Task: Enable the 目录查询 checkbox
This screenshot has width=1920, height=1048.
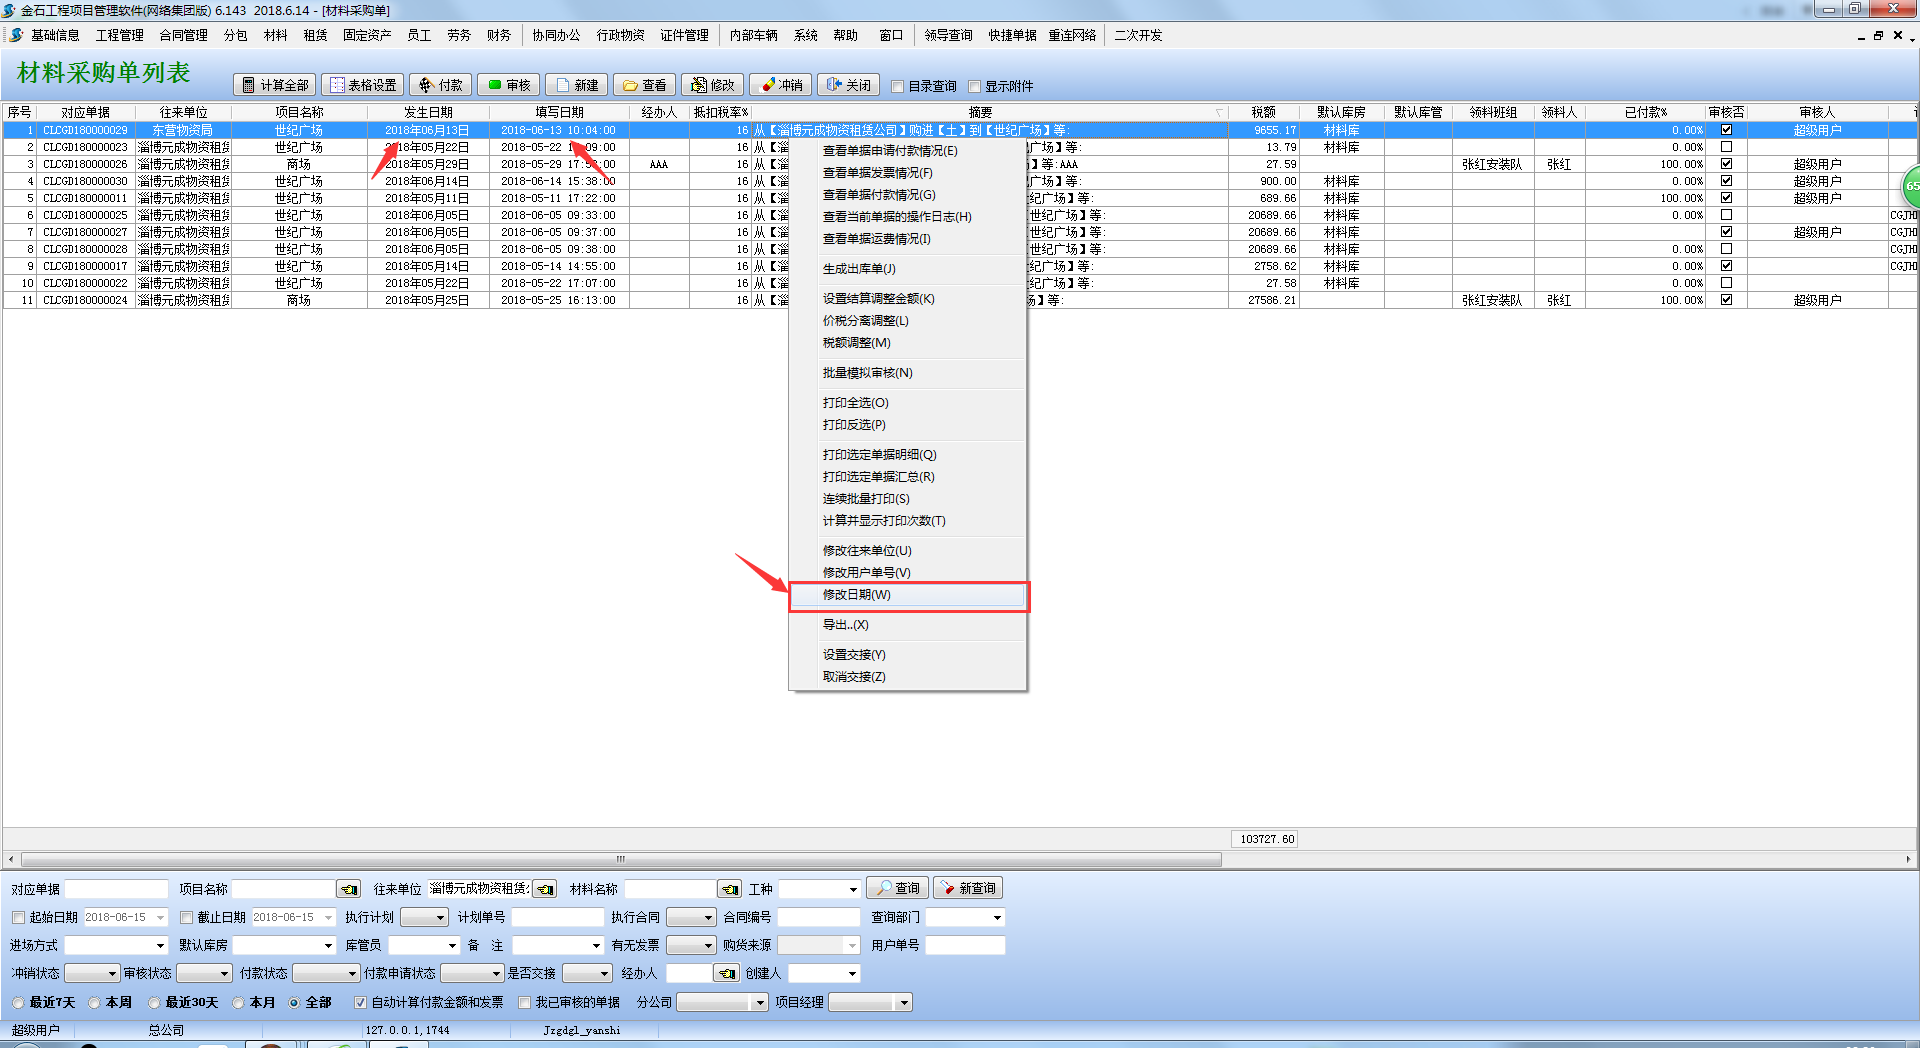Action: click(x=897, y=86)
